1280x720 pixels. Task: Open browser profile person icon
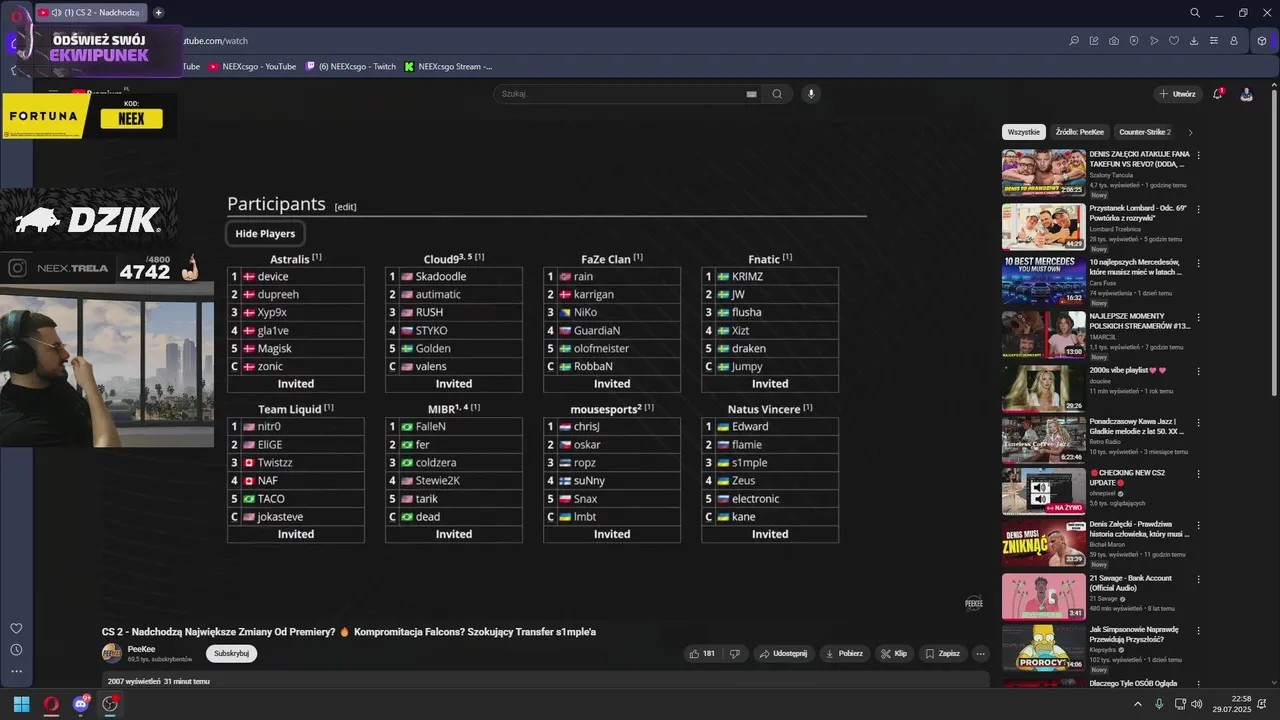[x=1234, y=41]
